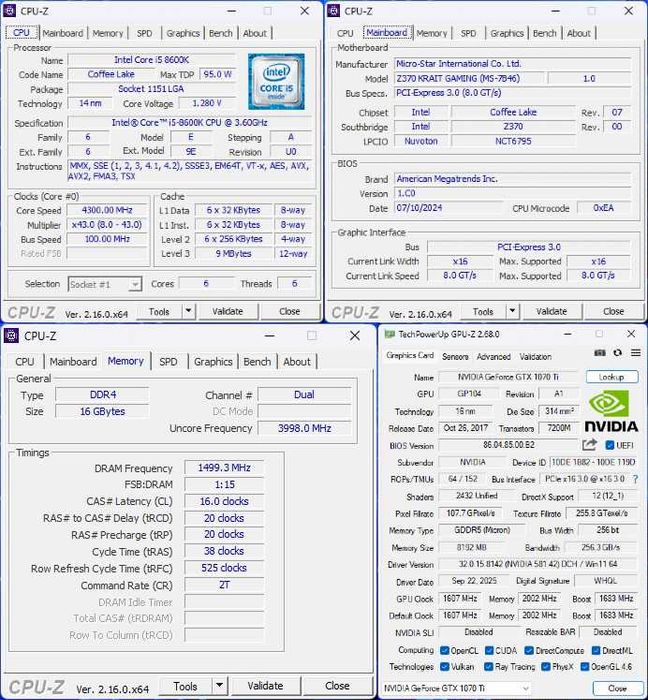Toggle the OpenCL checkbox
The height and width of the screenshot is (700, 648).
pyautogui.click(x=444, y=650)
